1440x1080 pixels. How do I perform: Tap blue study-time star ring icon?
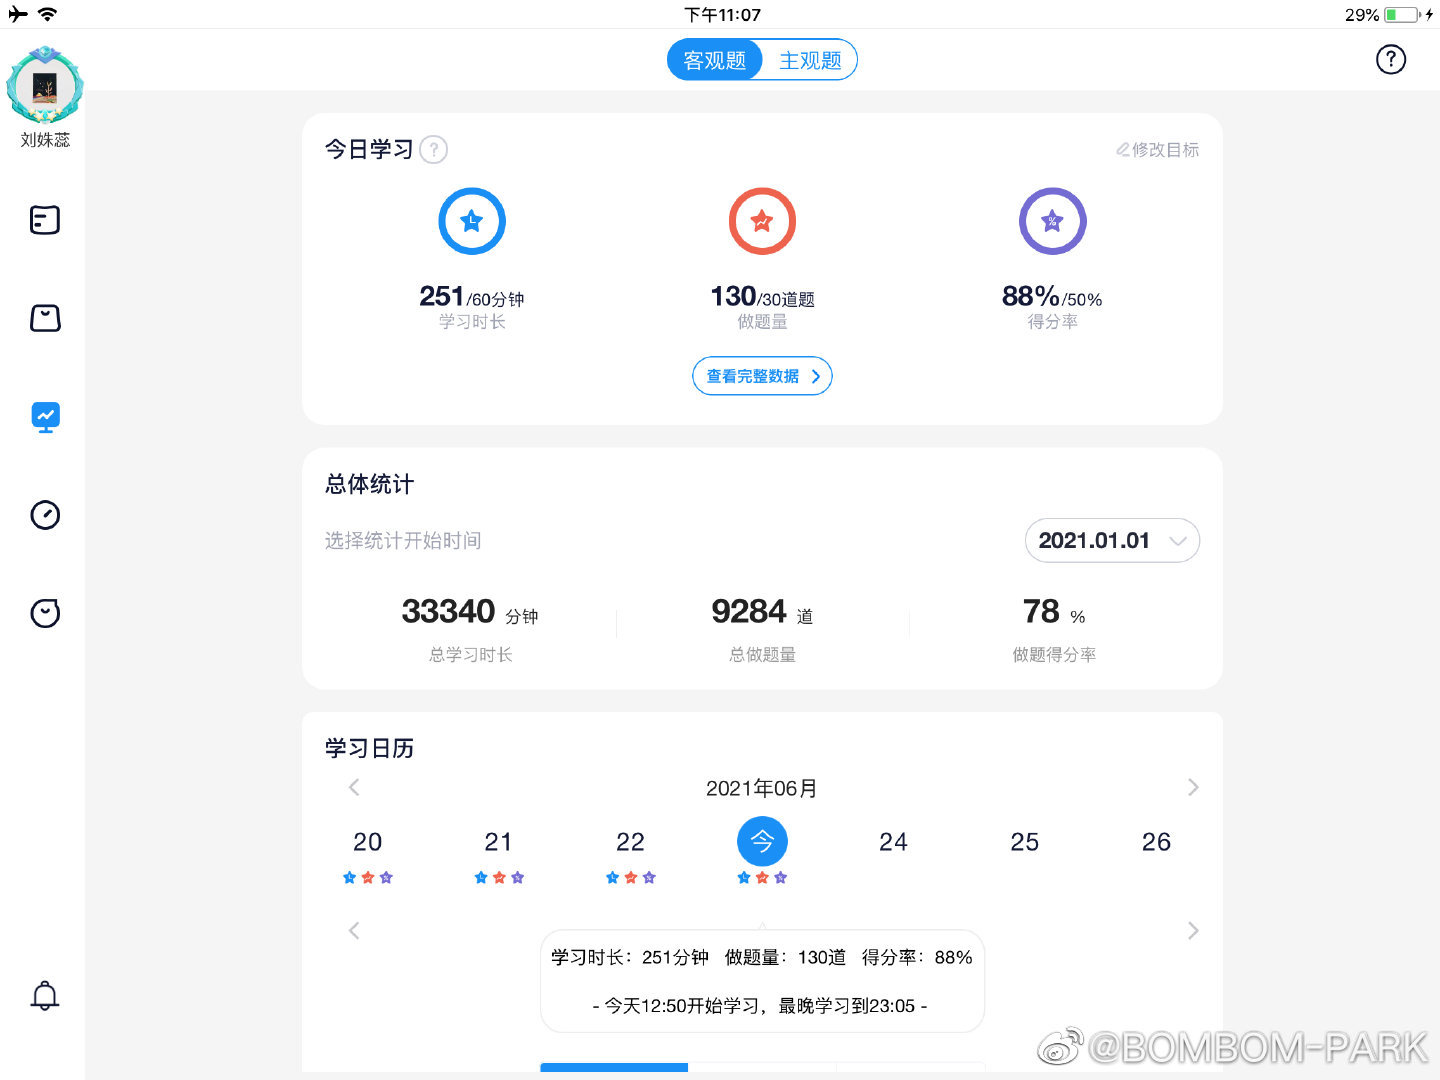click(x=472, y=221)
